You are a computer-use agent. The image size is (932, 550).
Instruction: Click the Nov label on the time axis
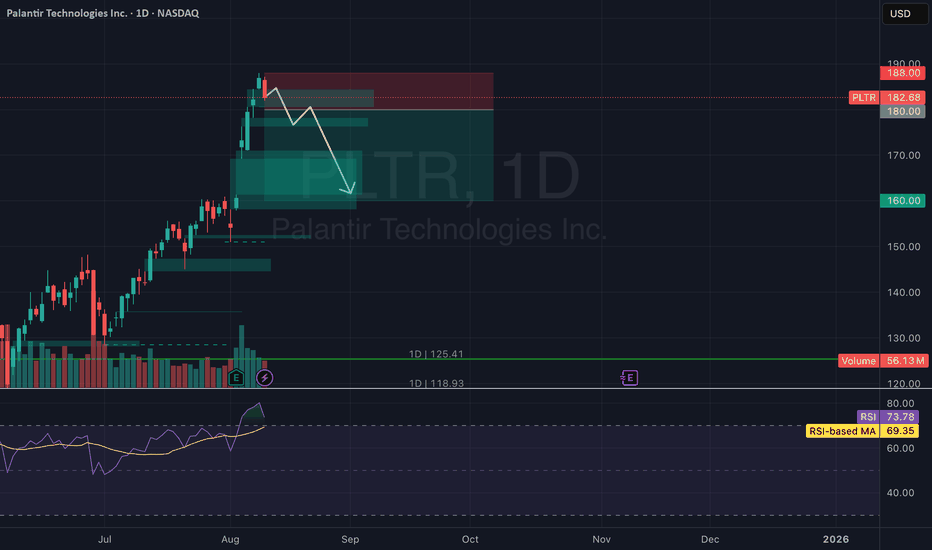pyautogui.click(x=602, y=539)
